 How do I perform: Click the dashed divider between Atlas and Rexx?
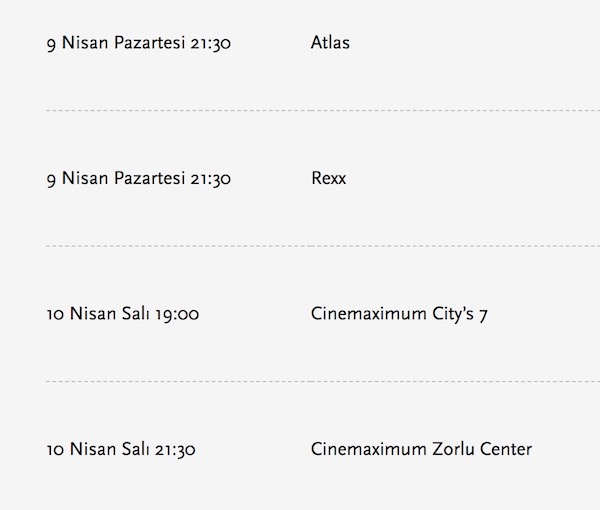(300, 110)
